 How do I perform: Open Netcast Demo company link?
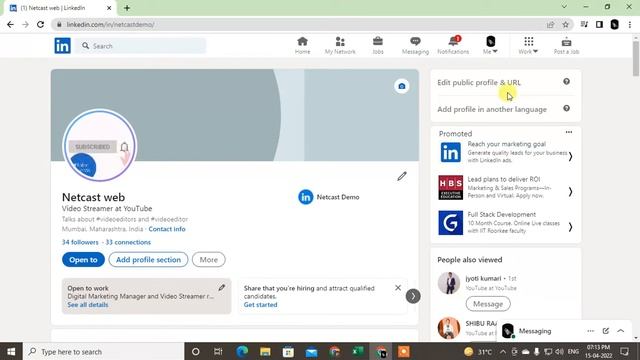[x=329, y=197]
